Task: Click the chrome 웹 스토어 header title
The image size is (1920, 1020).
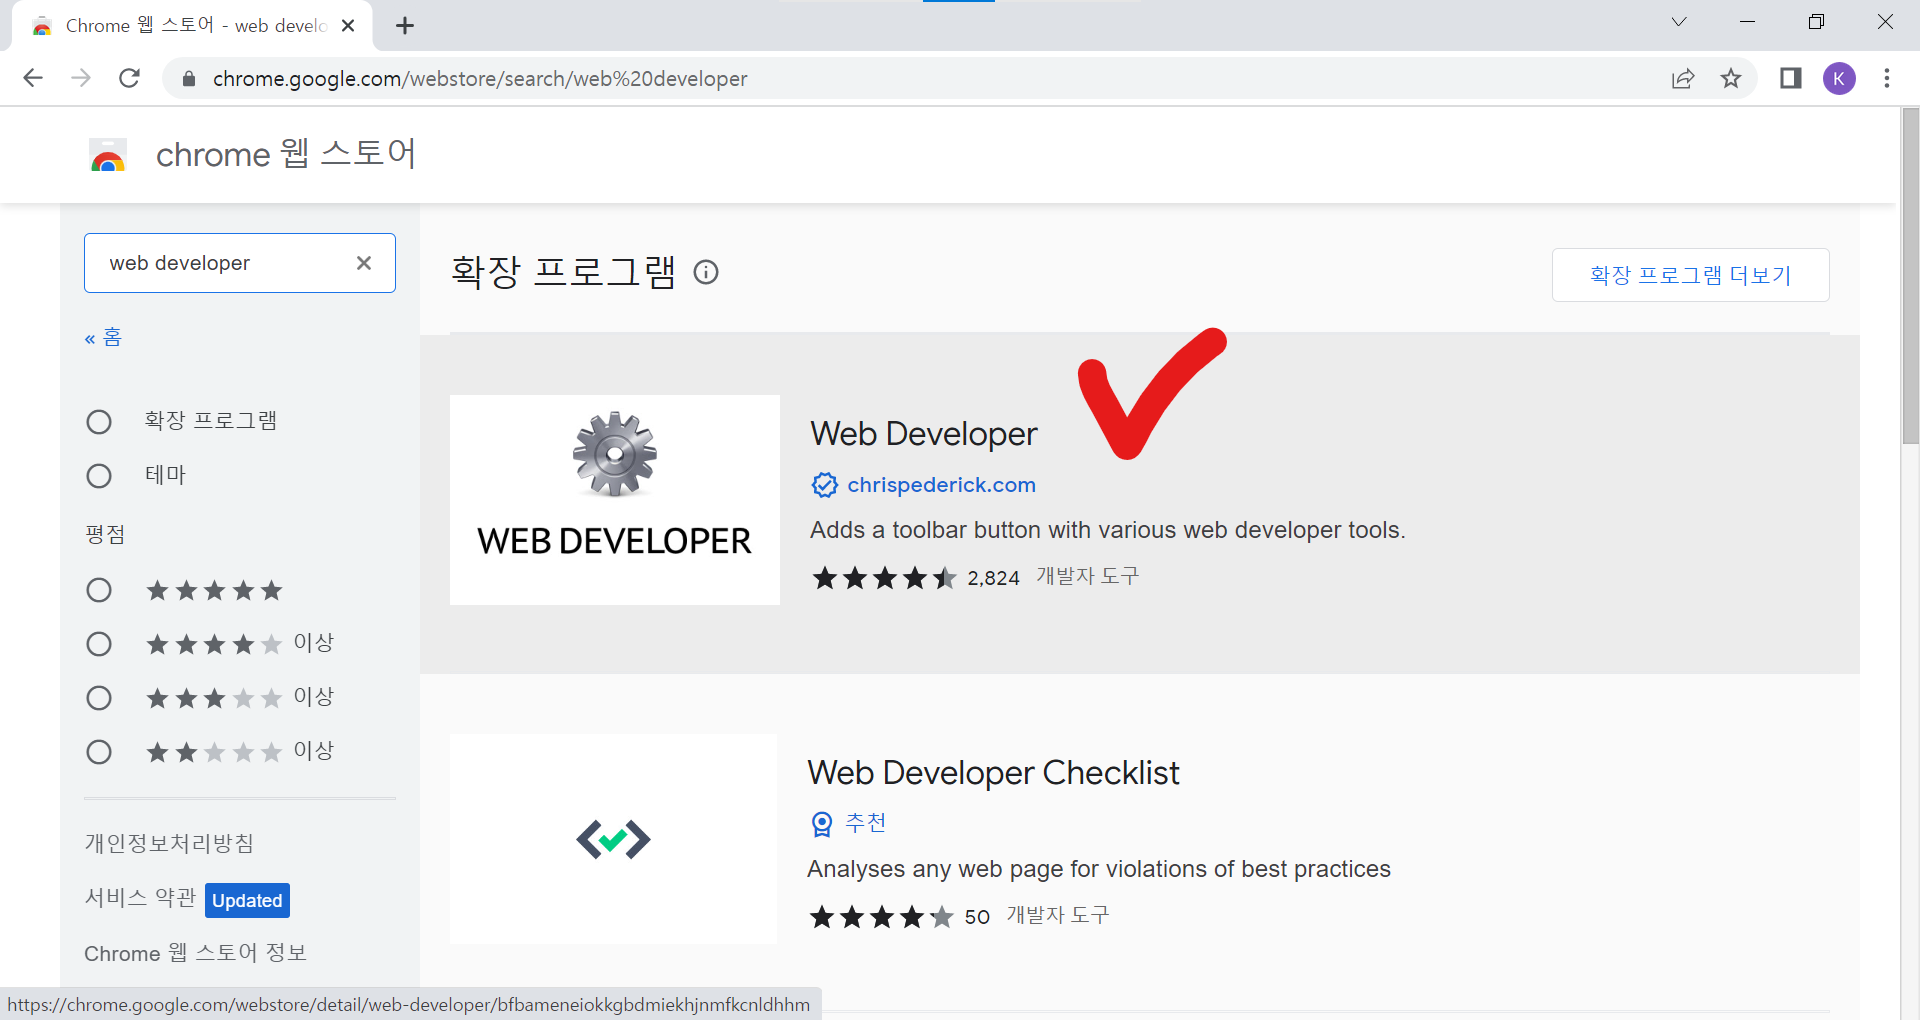Action: click(x=286, y=154)
